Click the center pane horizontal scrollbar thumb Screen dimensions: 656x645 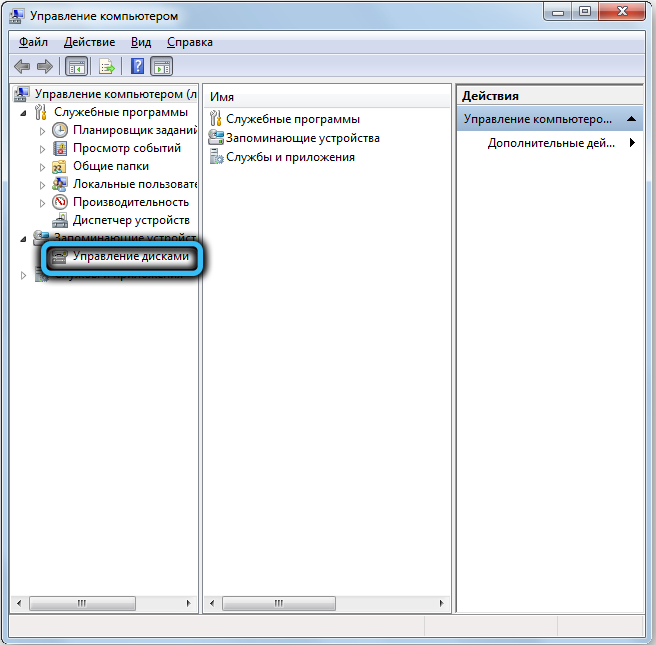pyautogui.click(x=279, y=603)
